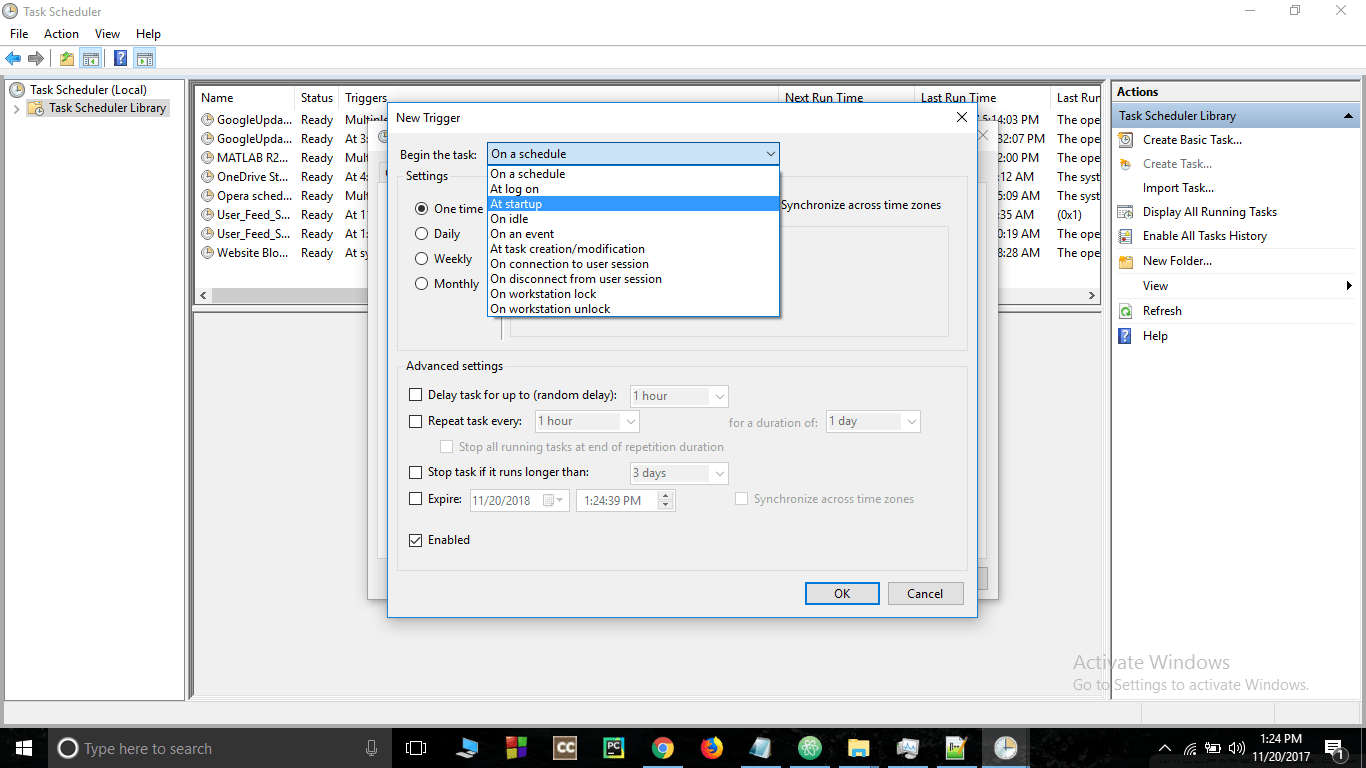Open the View menu
This screenshot has width=1366, height=768.
click(x=107, y=34)
